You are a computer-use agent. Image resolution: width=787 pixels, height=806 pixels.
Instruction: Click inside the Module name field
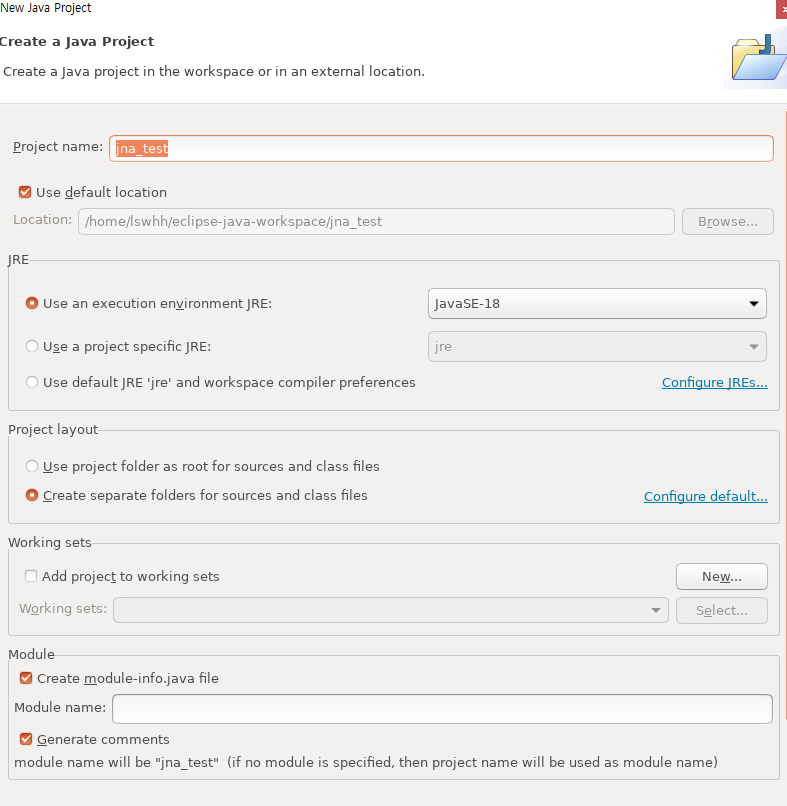coord(440,709)
